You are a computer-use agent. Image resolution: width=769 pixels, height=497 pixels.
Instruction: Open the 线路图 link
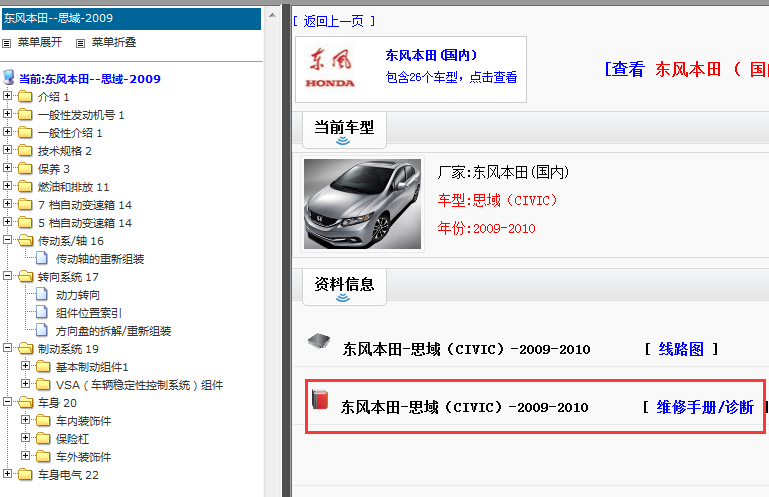coord(681,349)
